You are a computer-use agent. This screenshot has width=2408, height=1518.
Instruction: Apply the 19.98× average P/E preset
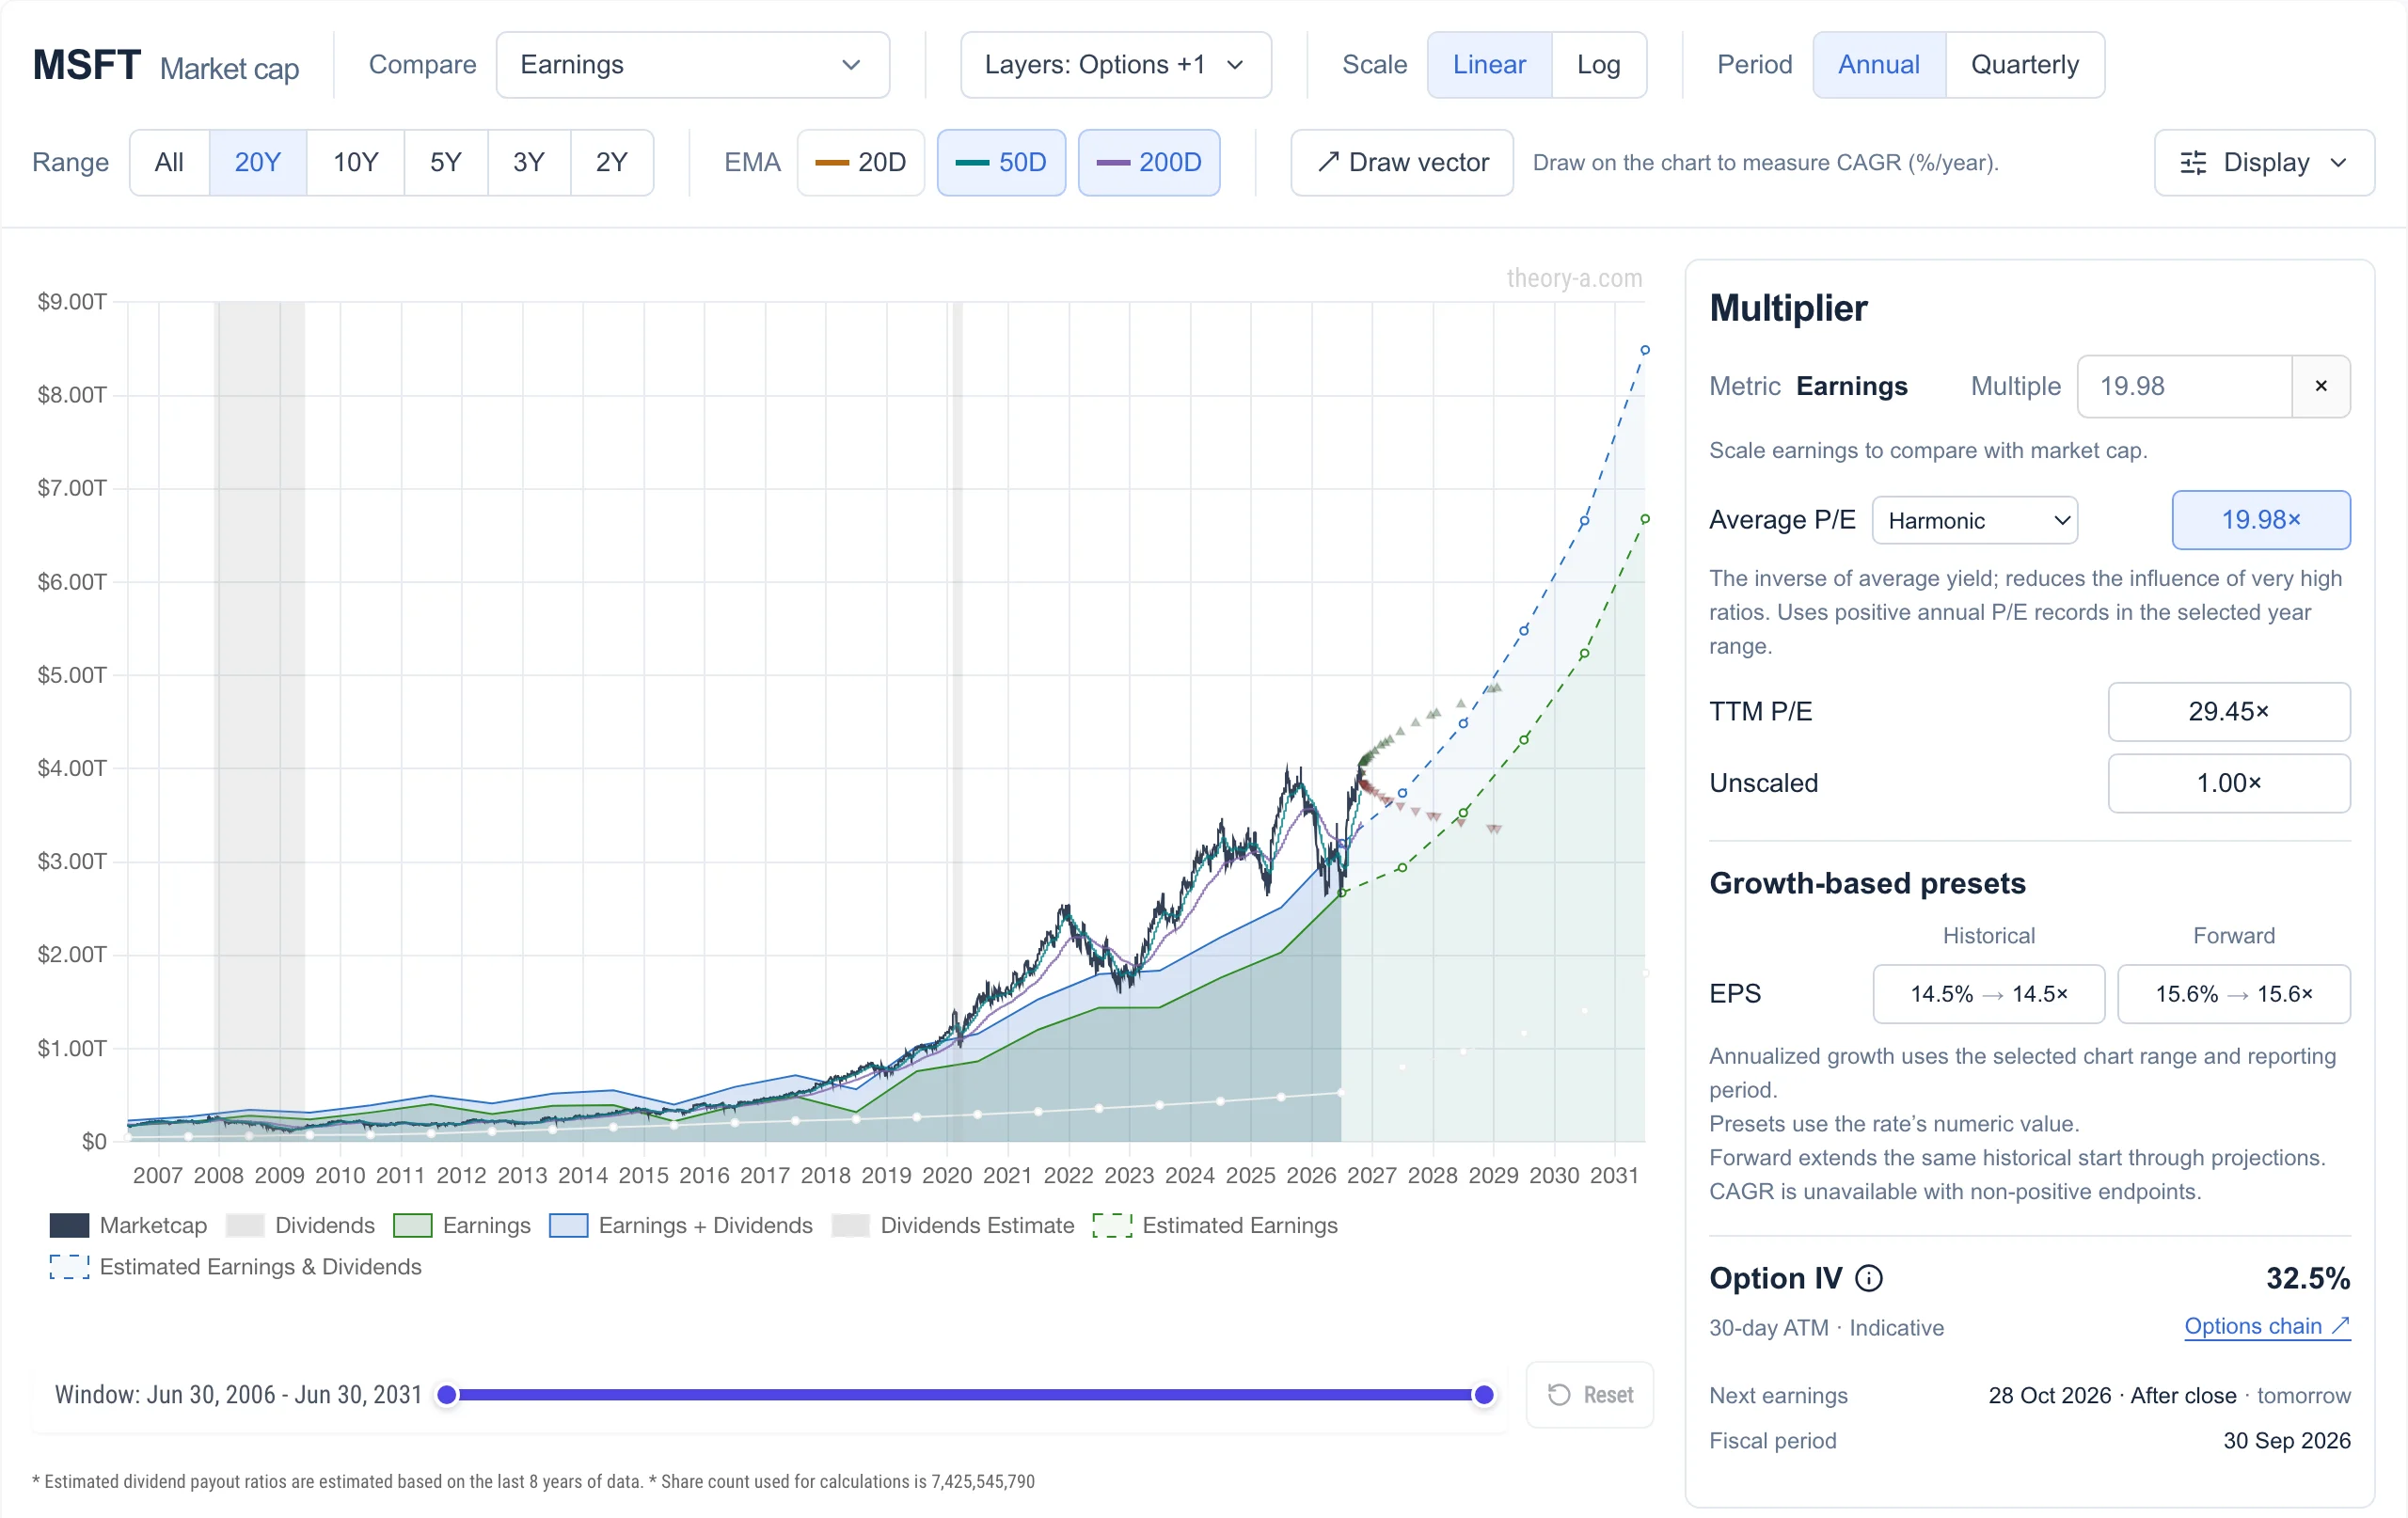(2260, 520)
